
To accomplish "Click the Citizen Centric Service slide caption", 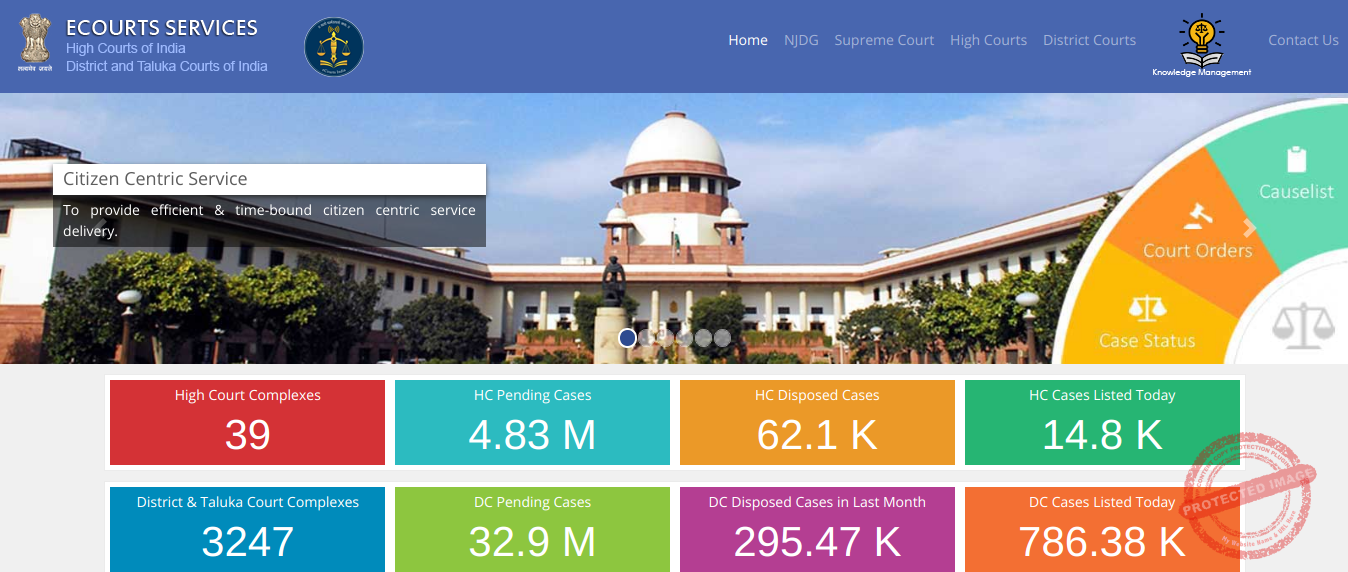I will point(269,180).
